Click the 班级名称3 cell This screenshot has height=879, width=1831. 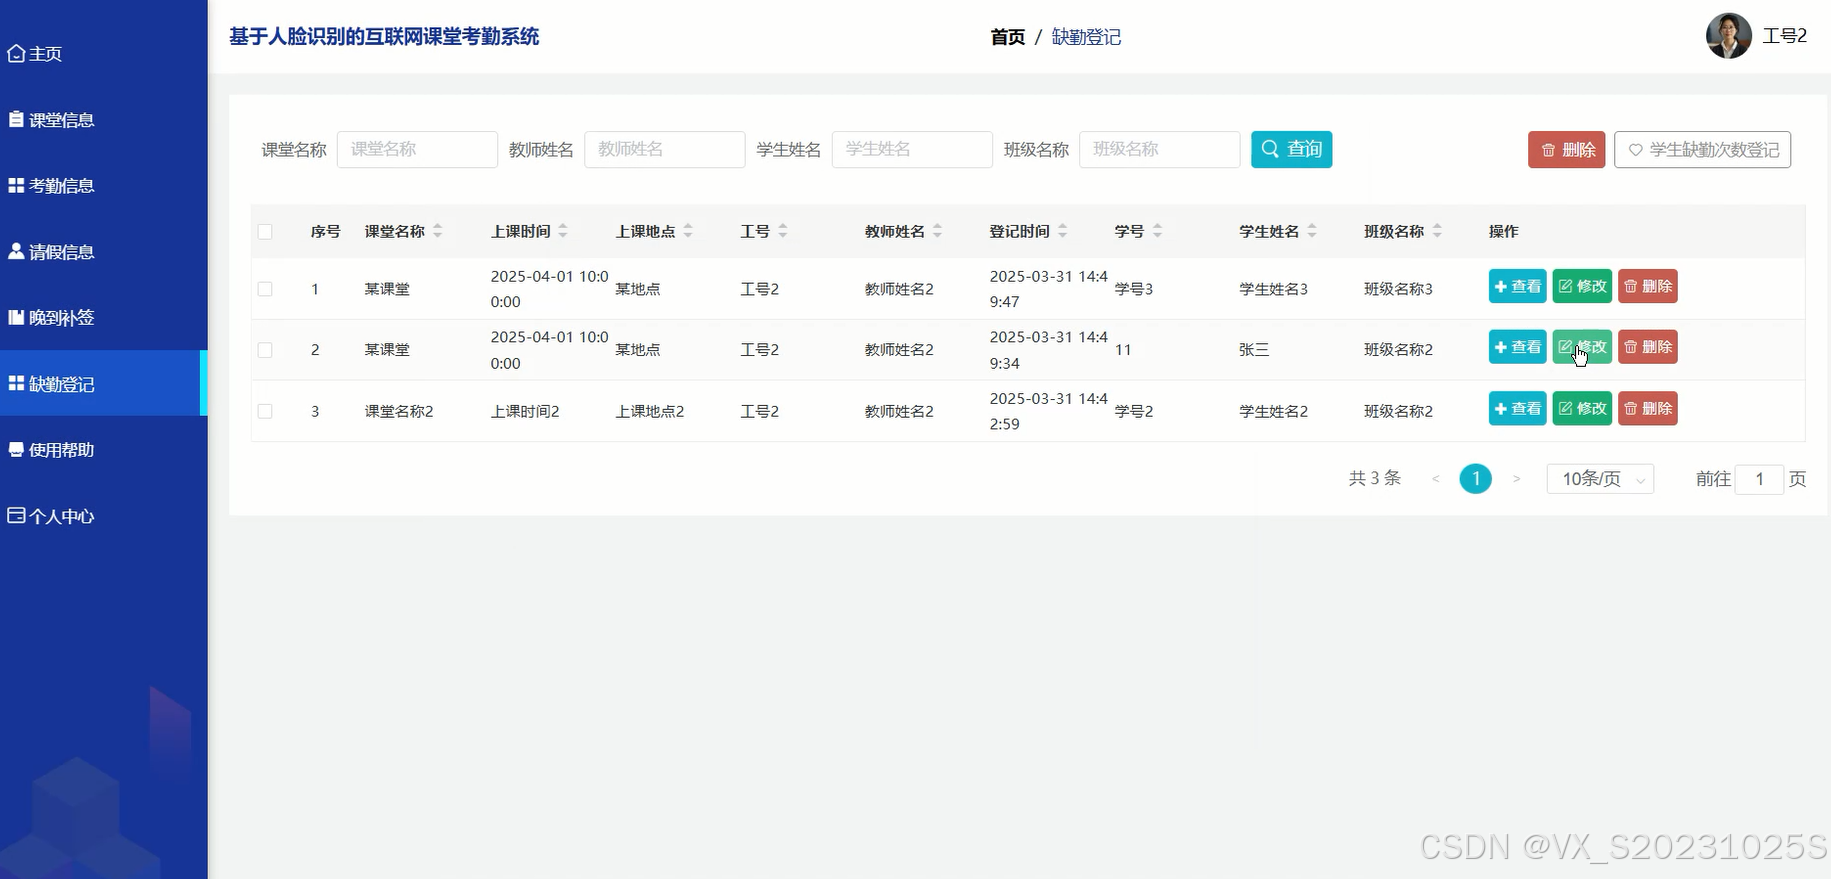1398,289
